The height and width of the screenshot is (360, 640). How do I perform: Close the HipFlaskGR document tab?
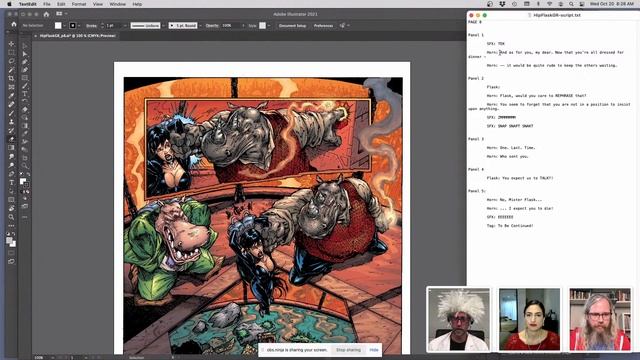point(36,36)
